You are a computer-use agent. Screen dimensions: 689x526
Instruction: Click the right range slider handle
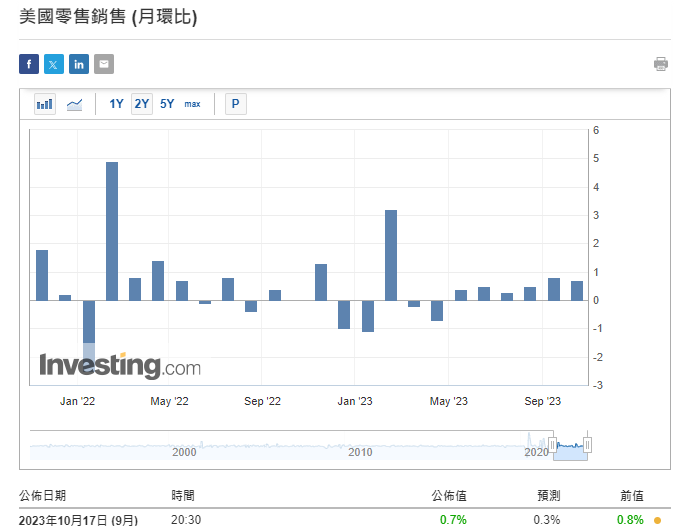[587, 445]
